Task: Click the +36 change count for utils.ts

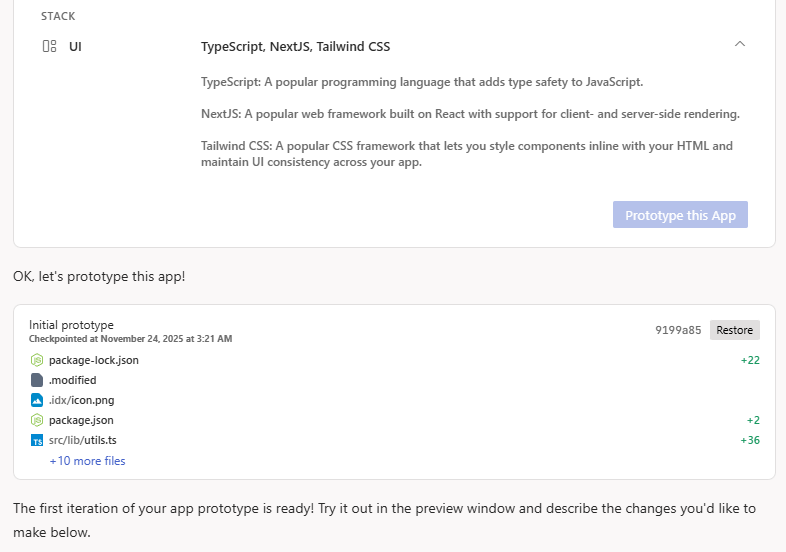Action: pyautogui.click(x=750, y=440)
